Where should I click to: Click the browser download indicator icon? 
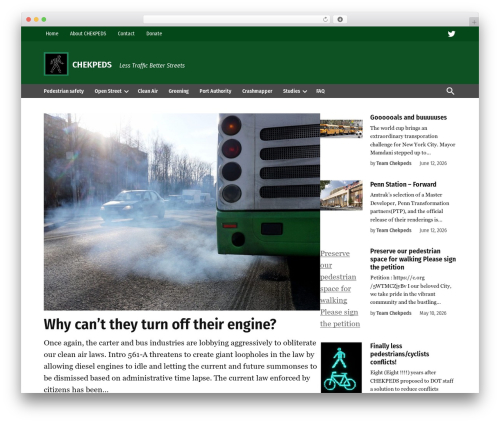(x=340, y=19)
